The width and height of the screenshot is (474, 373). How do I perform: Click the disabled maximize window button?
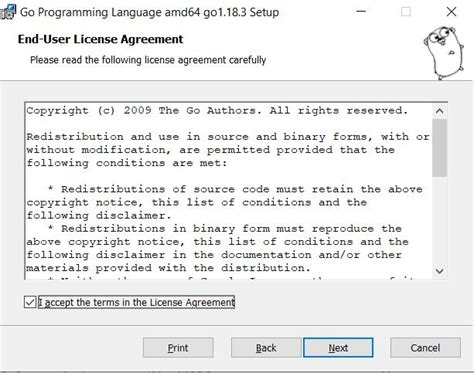coord(406,12)
